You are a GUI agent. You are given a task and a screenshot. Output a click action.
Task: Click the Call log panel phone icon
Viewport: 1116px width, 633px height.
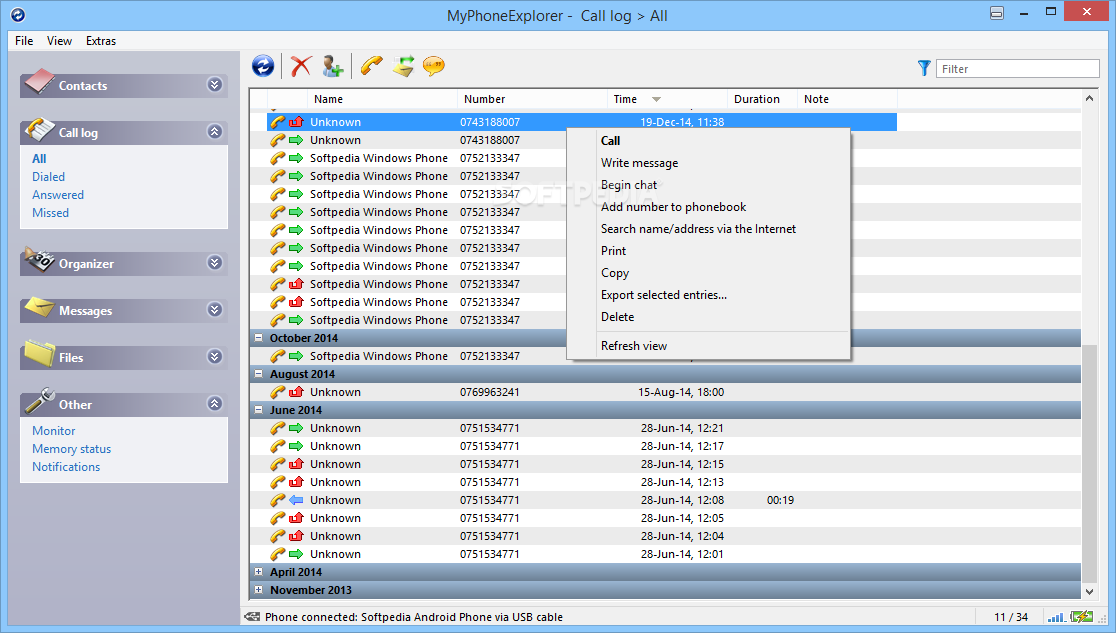click(39, 130)
